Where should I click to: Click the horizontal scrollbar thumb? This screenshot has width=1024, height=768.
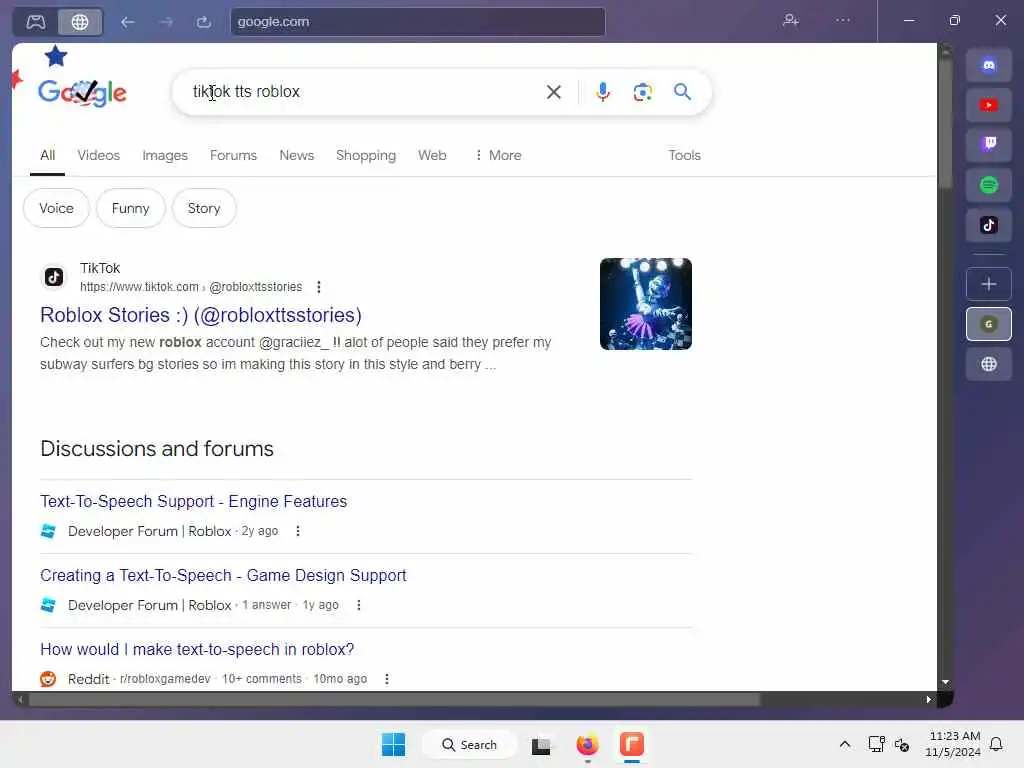[394, 699]
